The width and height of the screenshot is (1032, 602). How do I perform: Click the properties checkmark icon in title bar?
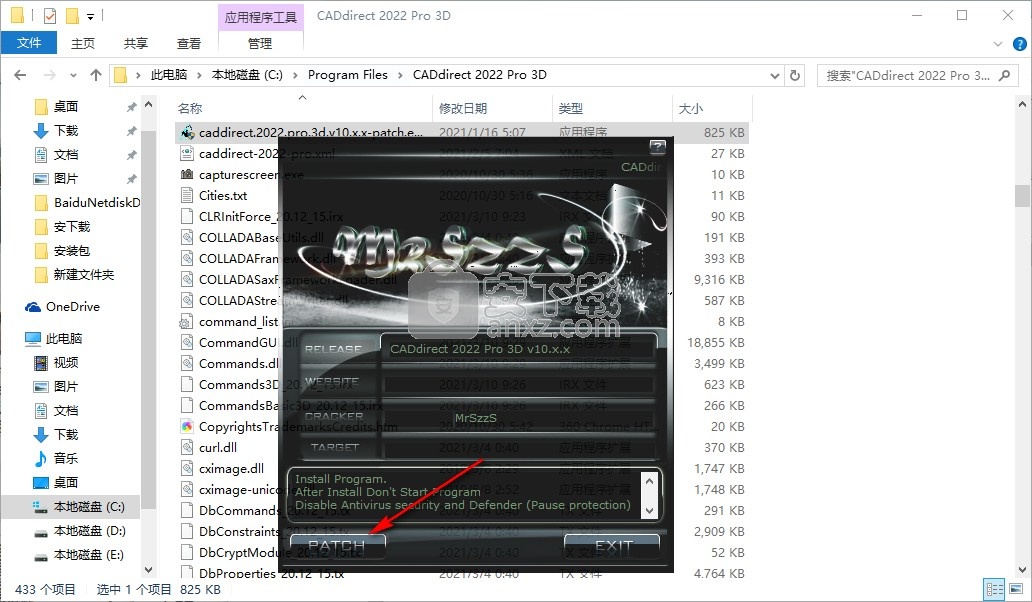pos(50,15)
